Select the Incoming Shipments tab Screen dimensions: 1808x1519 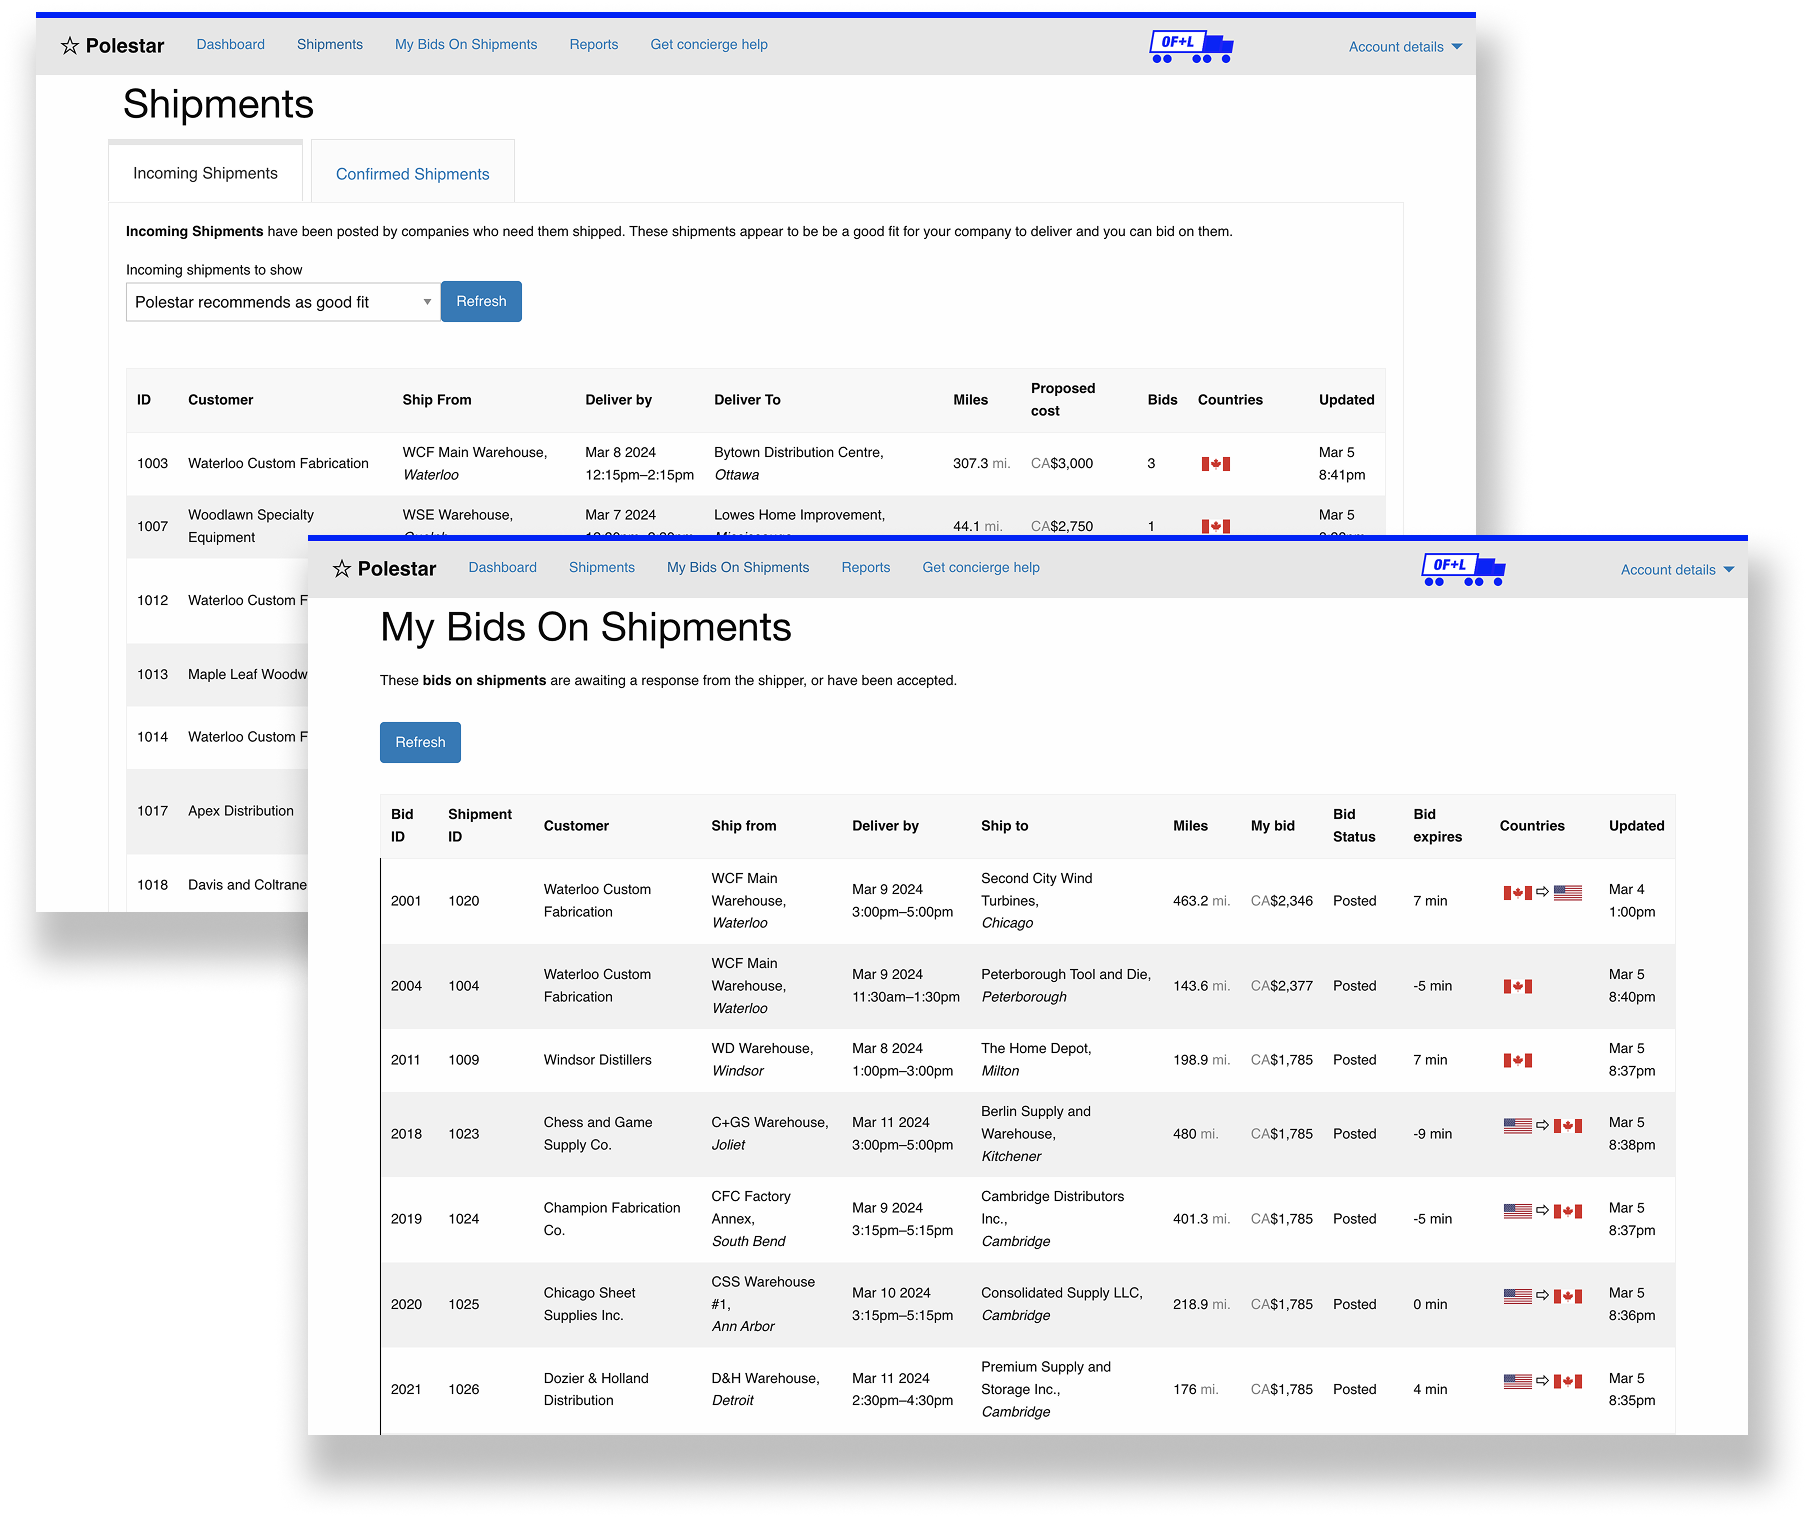point(205,173)
